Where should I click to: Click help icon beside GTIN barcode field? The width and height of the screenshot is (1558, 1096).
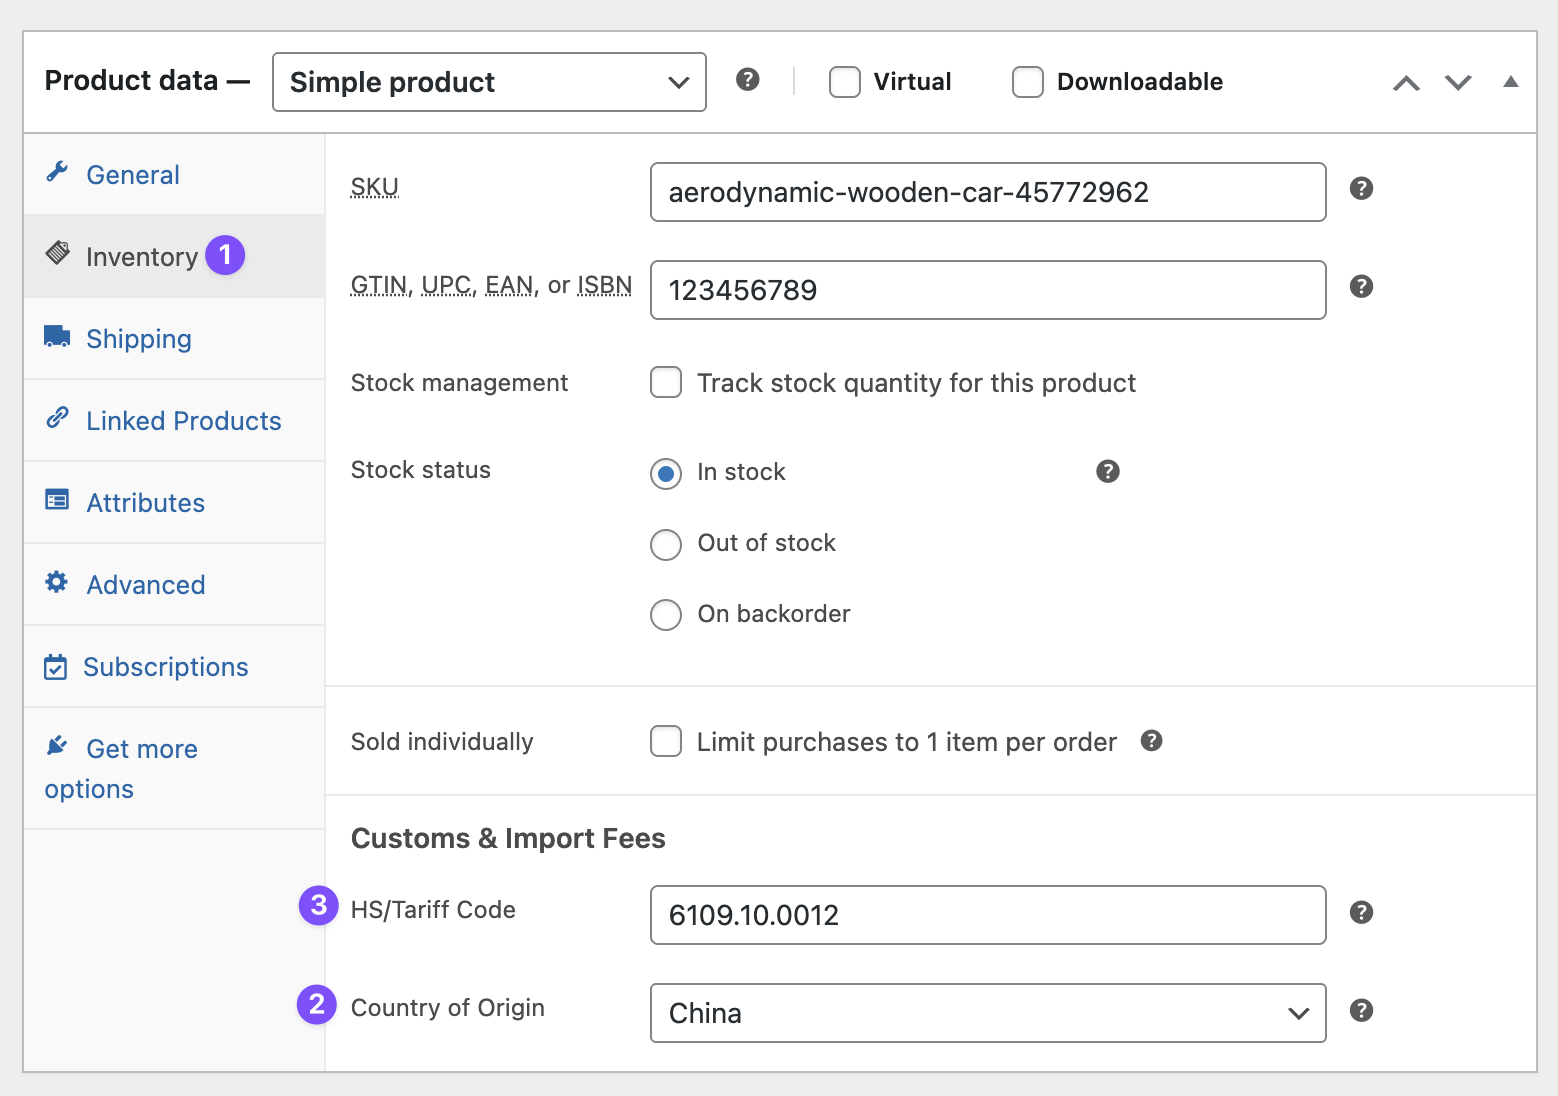tap(1361, 287)
